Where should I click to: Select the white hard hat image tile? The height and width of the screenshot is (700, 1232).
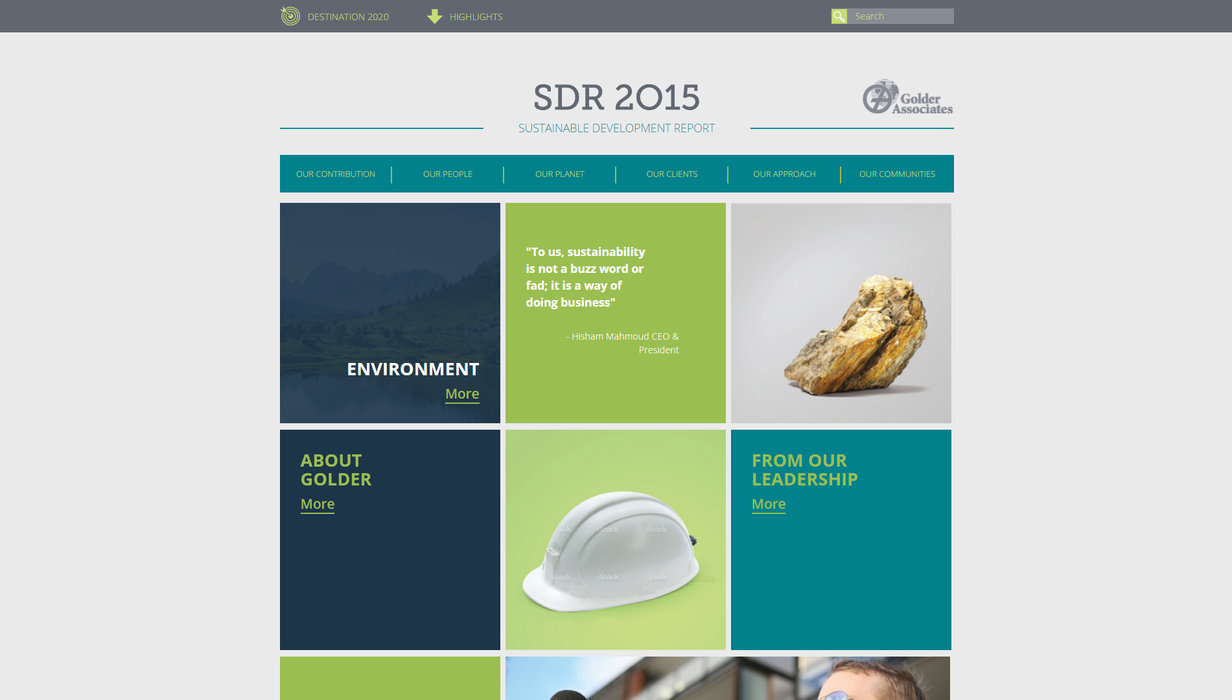(x=615, y=540)
